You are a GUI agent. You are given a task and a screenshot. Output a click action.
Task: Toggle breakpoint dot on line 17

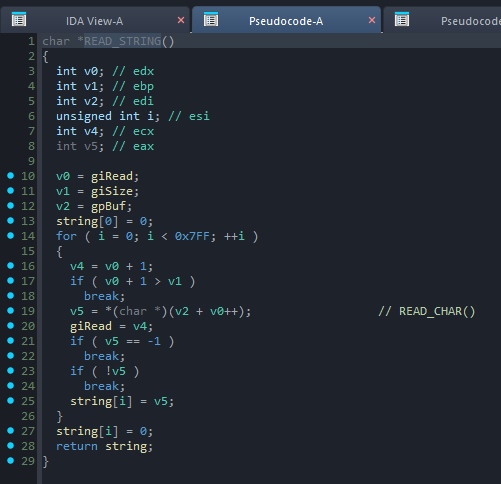click(10, 280)
